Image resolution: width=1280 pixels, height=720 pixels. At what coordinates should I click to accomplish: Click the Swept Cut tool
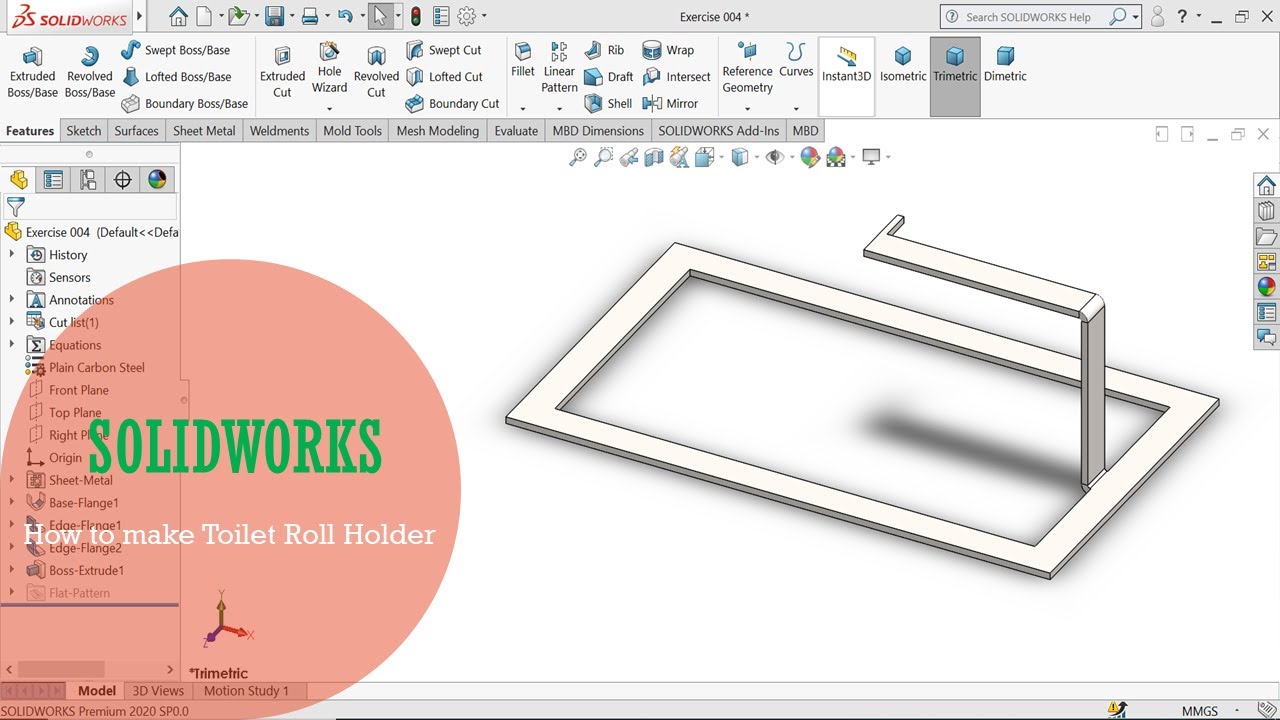coord(443,50)
